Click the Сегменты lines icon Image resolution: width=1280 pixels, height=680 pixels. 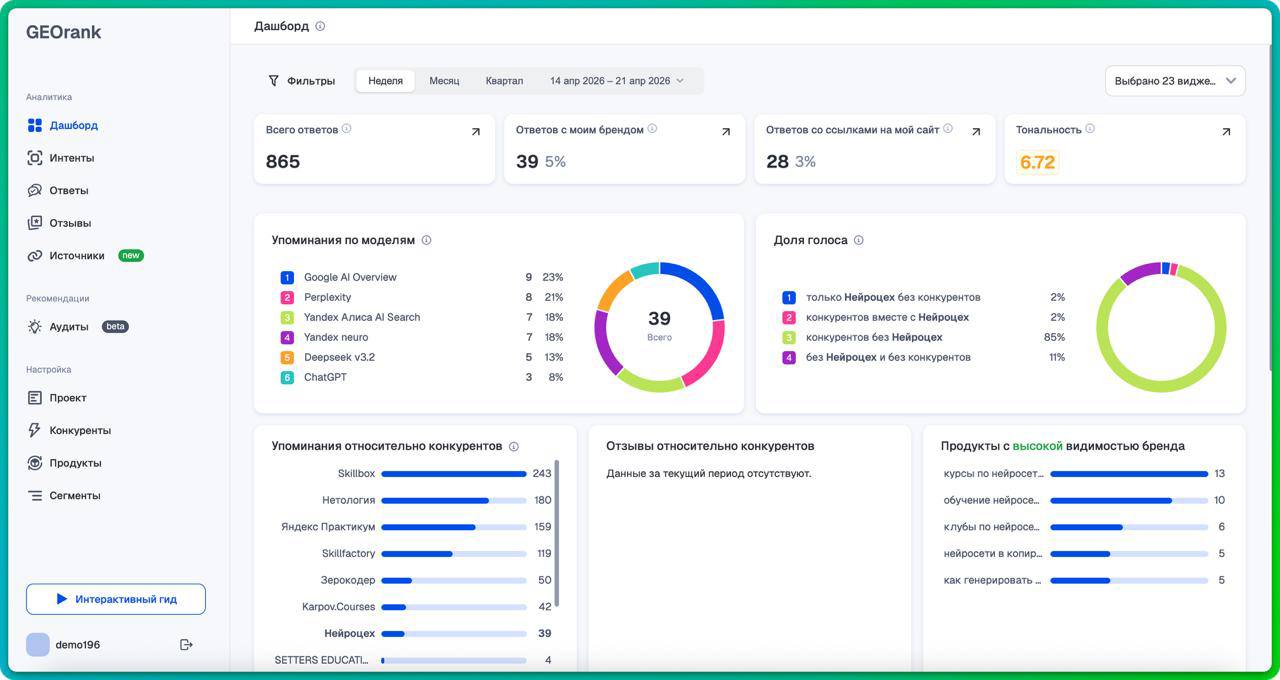[x=35, y=495]
